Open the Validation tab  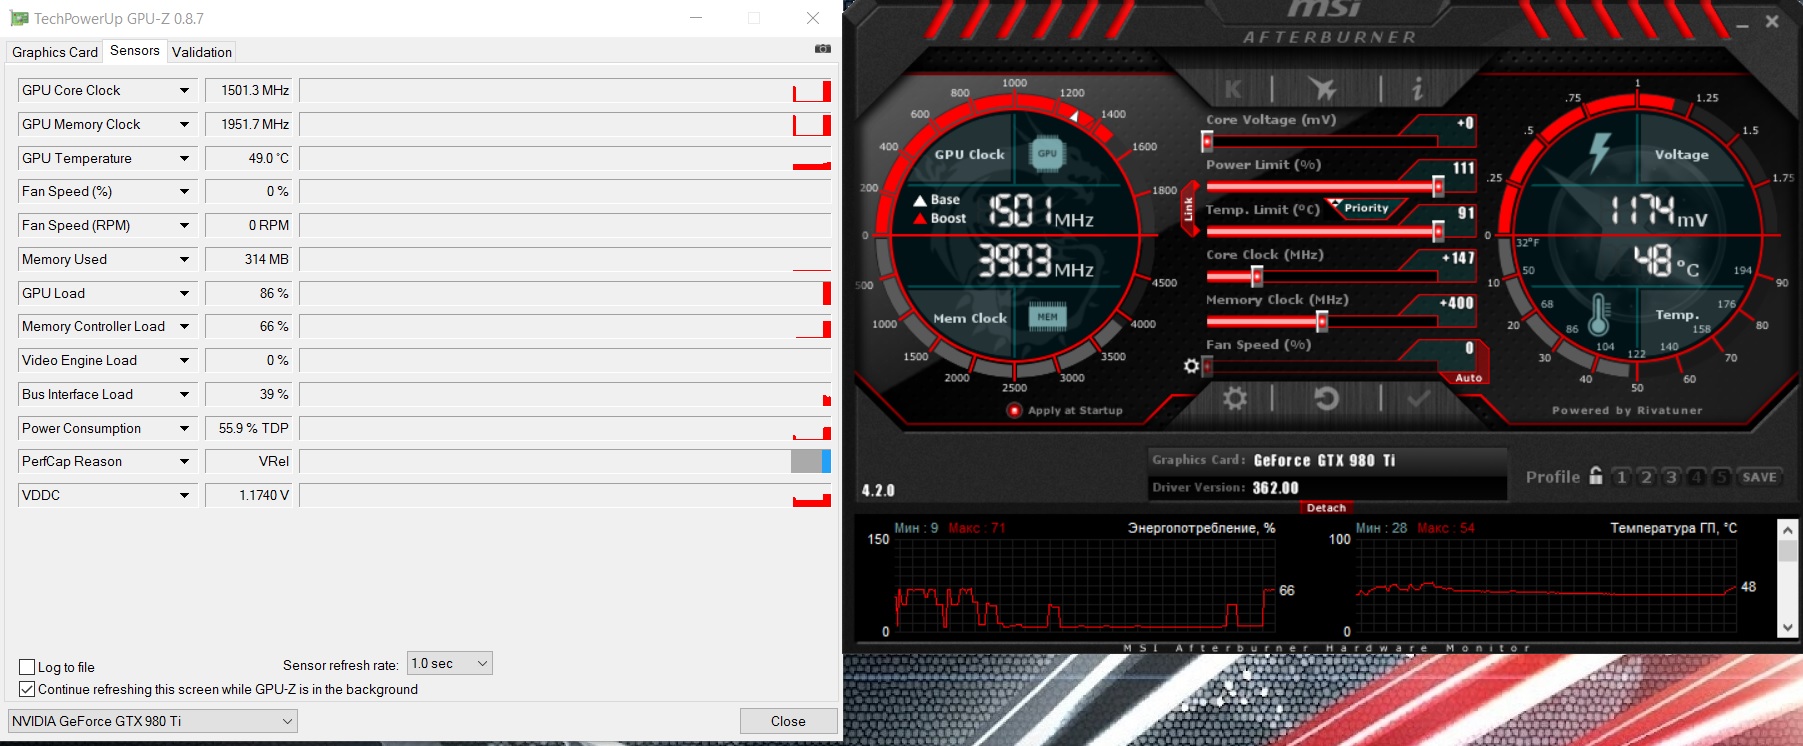point(202,52)
